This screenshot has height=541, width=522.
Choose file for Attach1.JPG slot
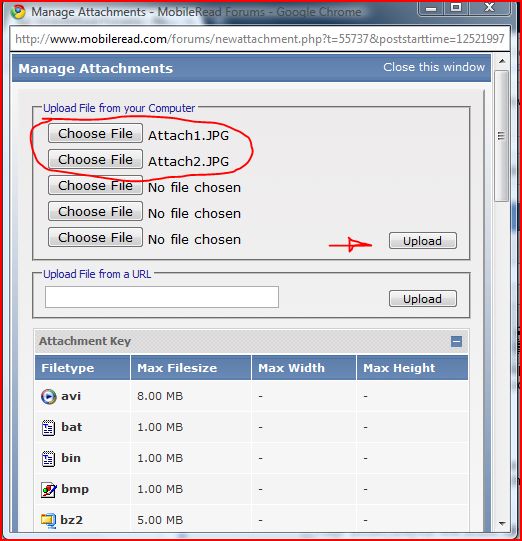click(x=95, y=133)
